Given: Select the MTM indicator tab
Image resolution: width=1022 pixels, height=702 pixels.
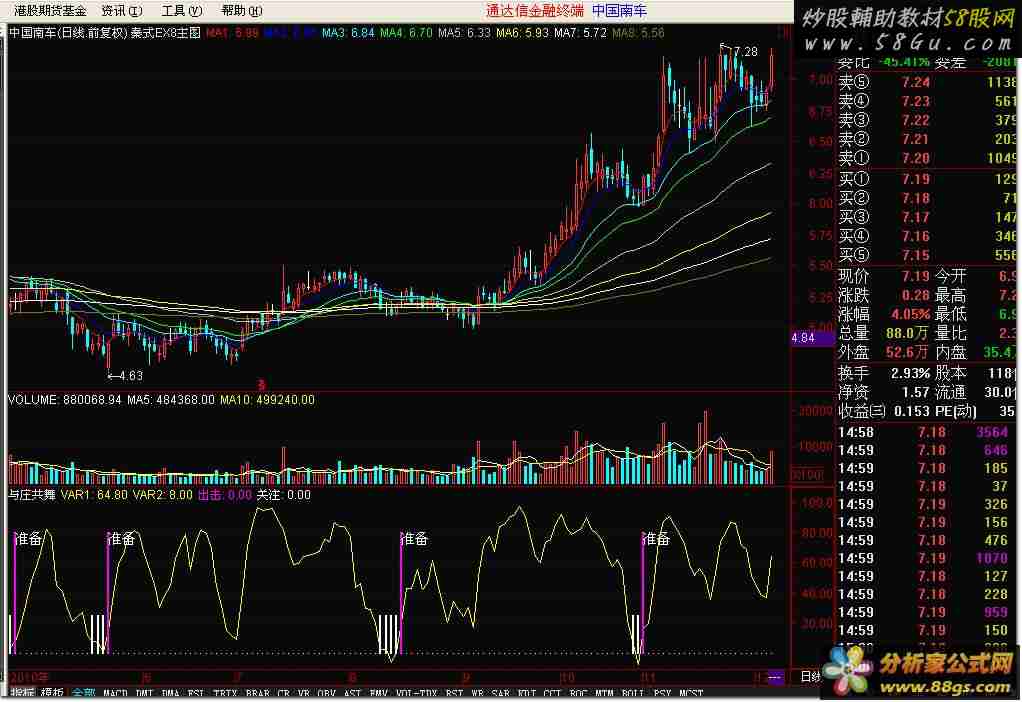Looking at the screenshot, I should 604,694.
